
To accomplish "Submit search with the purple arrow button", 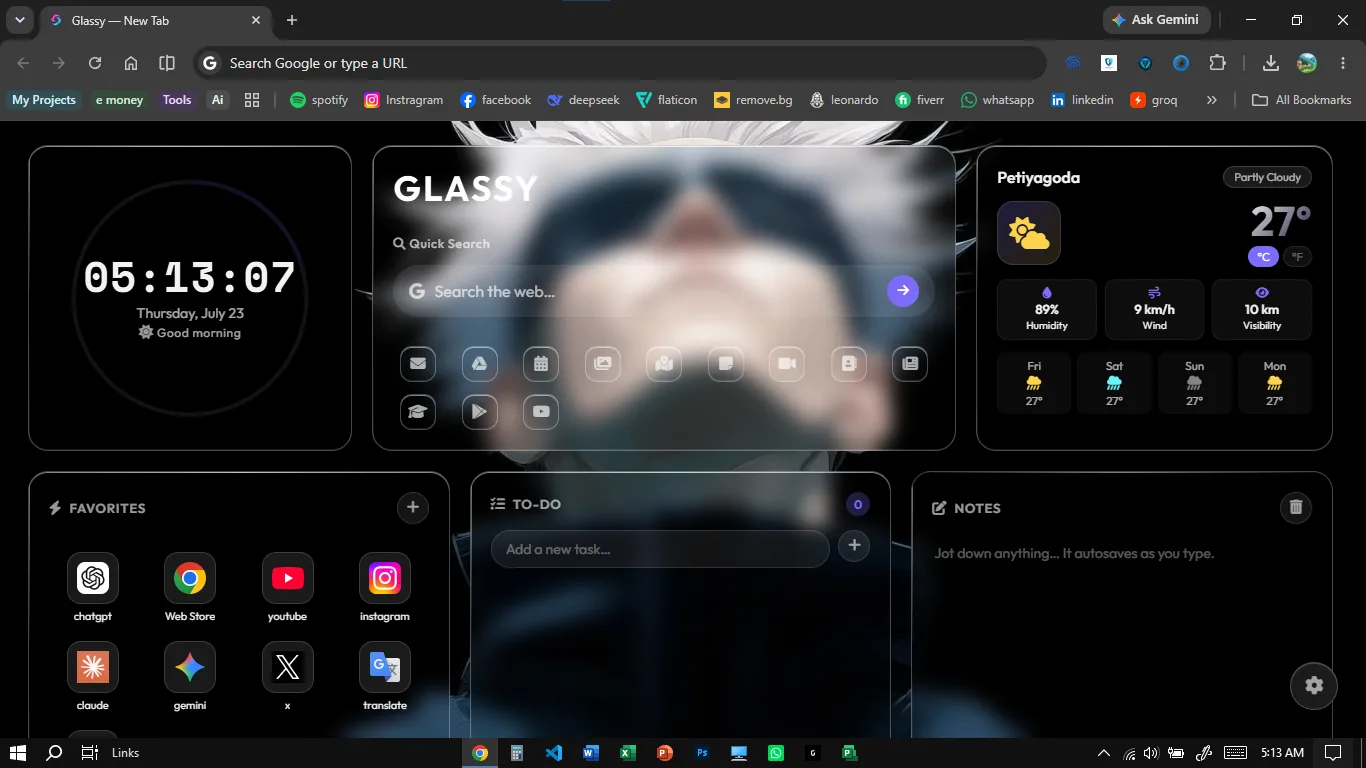I will tap(903, 291).
